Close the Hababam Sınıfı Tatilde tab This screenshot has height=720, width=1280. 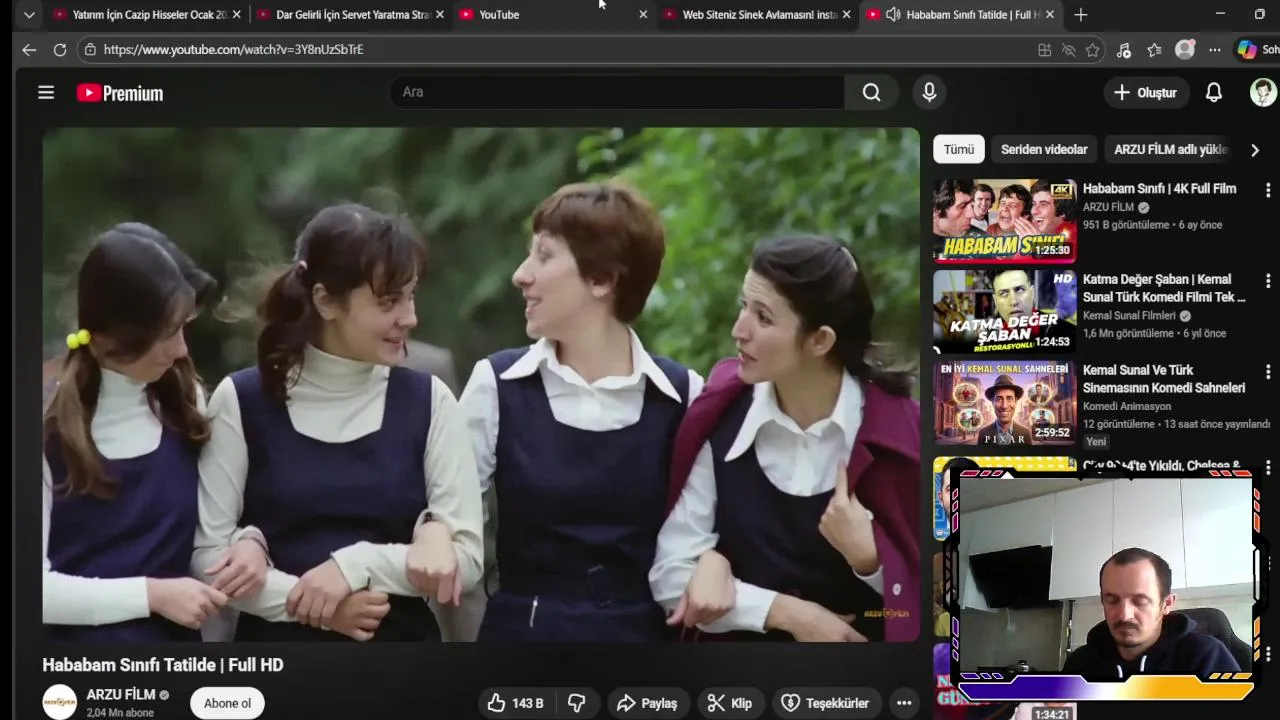point(1050,15)
